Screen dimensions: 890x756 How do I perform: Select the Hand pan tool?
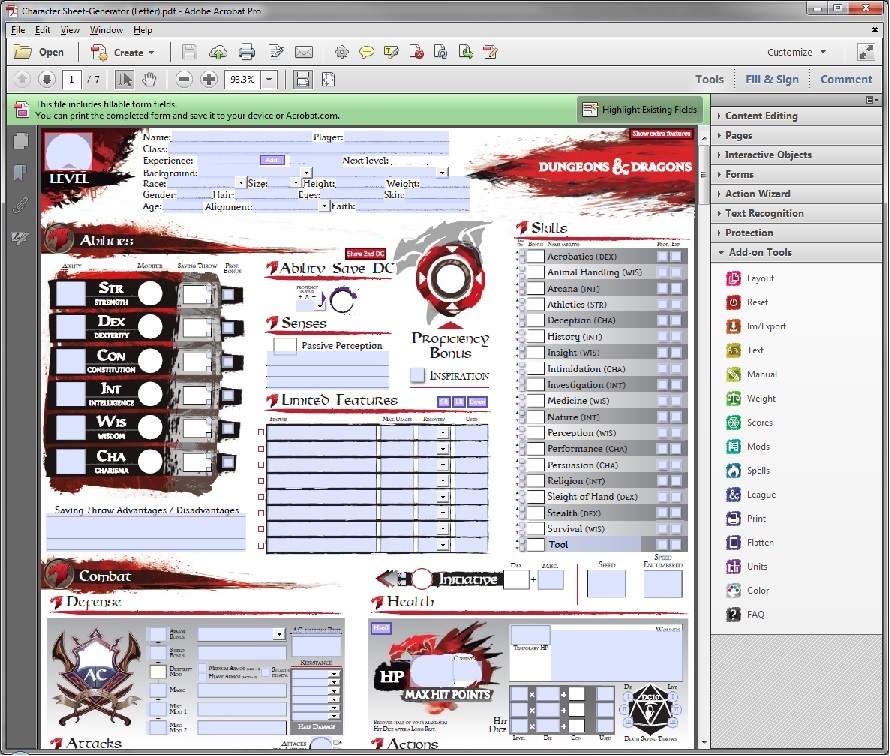pyautogui.click(x=149, y=79)
